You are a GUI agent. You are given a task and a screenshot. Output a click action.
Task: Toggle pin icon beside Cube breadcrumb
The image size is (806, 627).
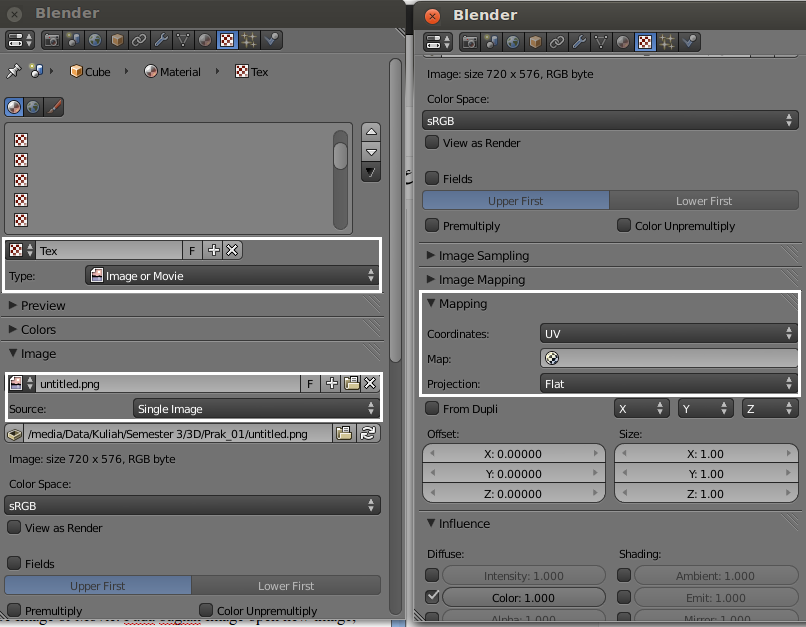(13, 71)
